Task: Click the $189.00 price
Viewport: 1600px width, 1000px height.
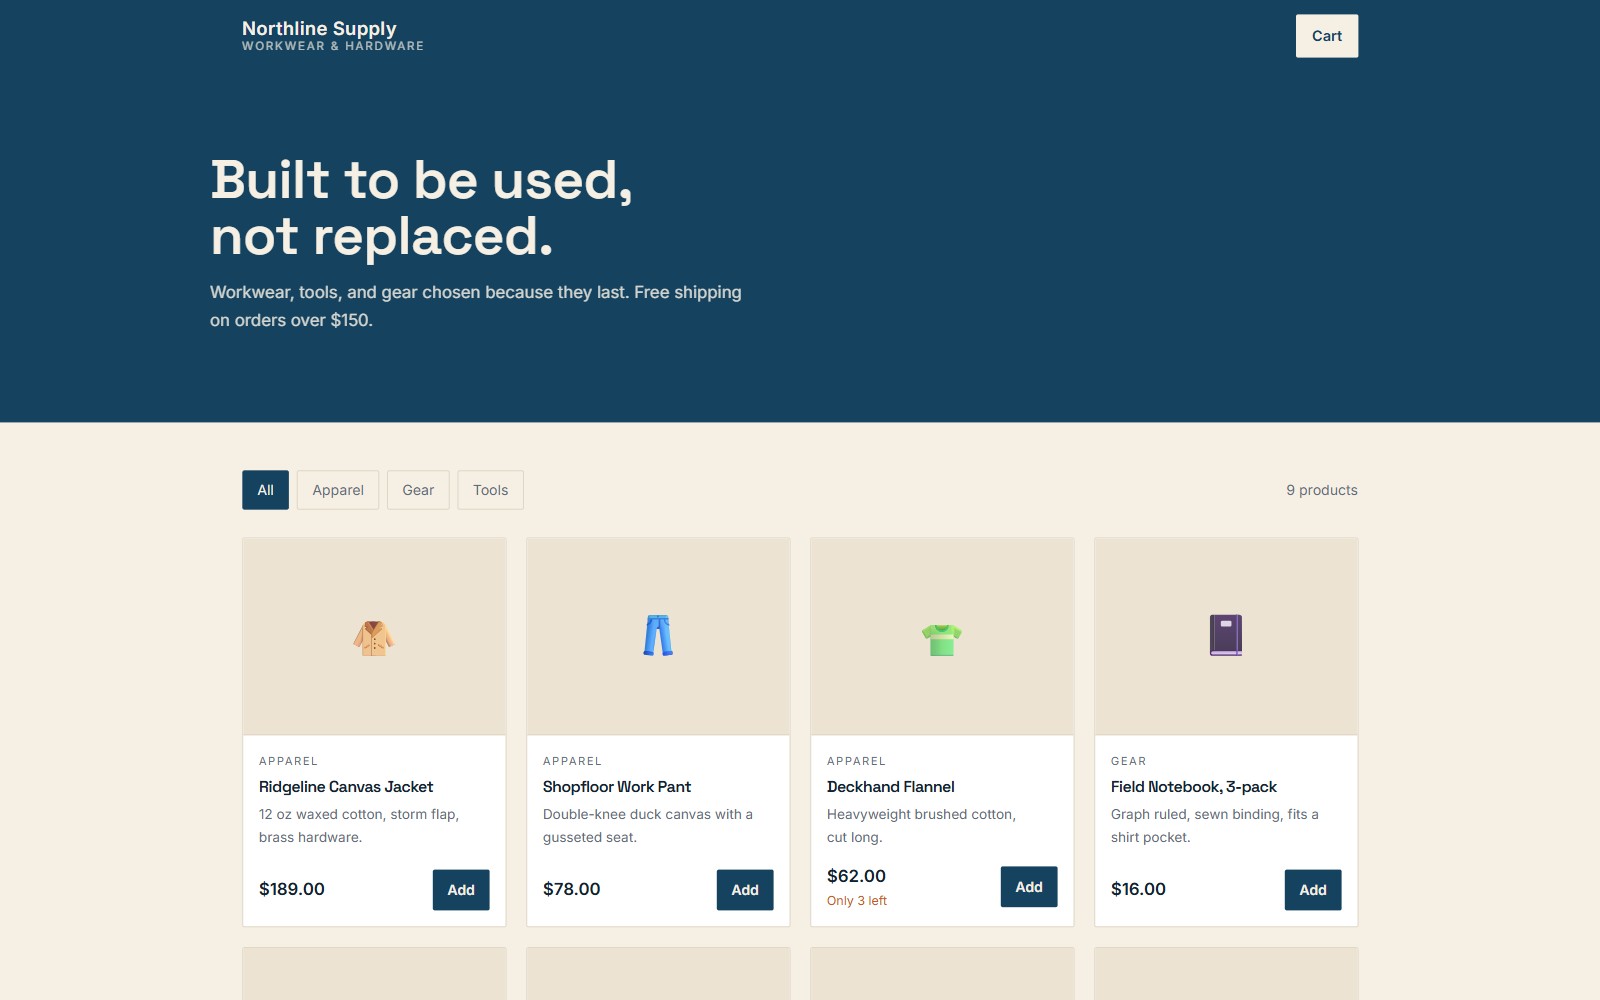Action: (292, 889)
